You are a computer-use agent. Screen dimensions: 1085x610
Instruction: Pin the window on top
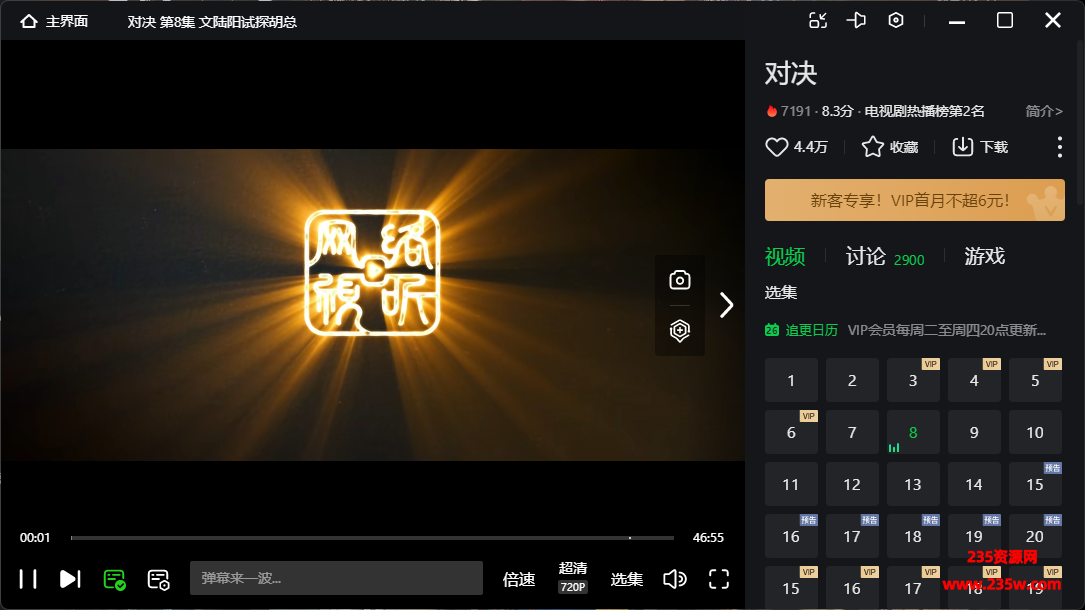point(857,21)
